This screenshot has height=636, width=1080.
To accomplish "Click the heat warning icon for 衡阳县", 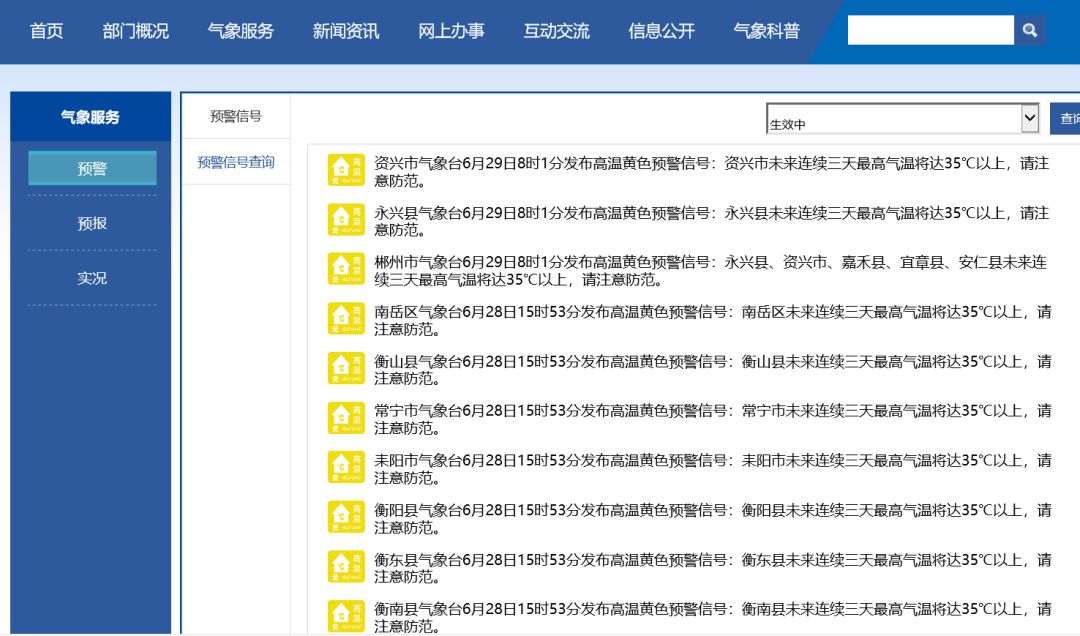I will pos(346,517).
